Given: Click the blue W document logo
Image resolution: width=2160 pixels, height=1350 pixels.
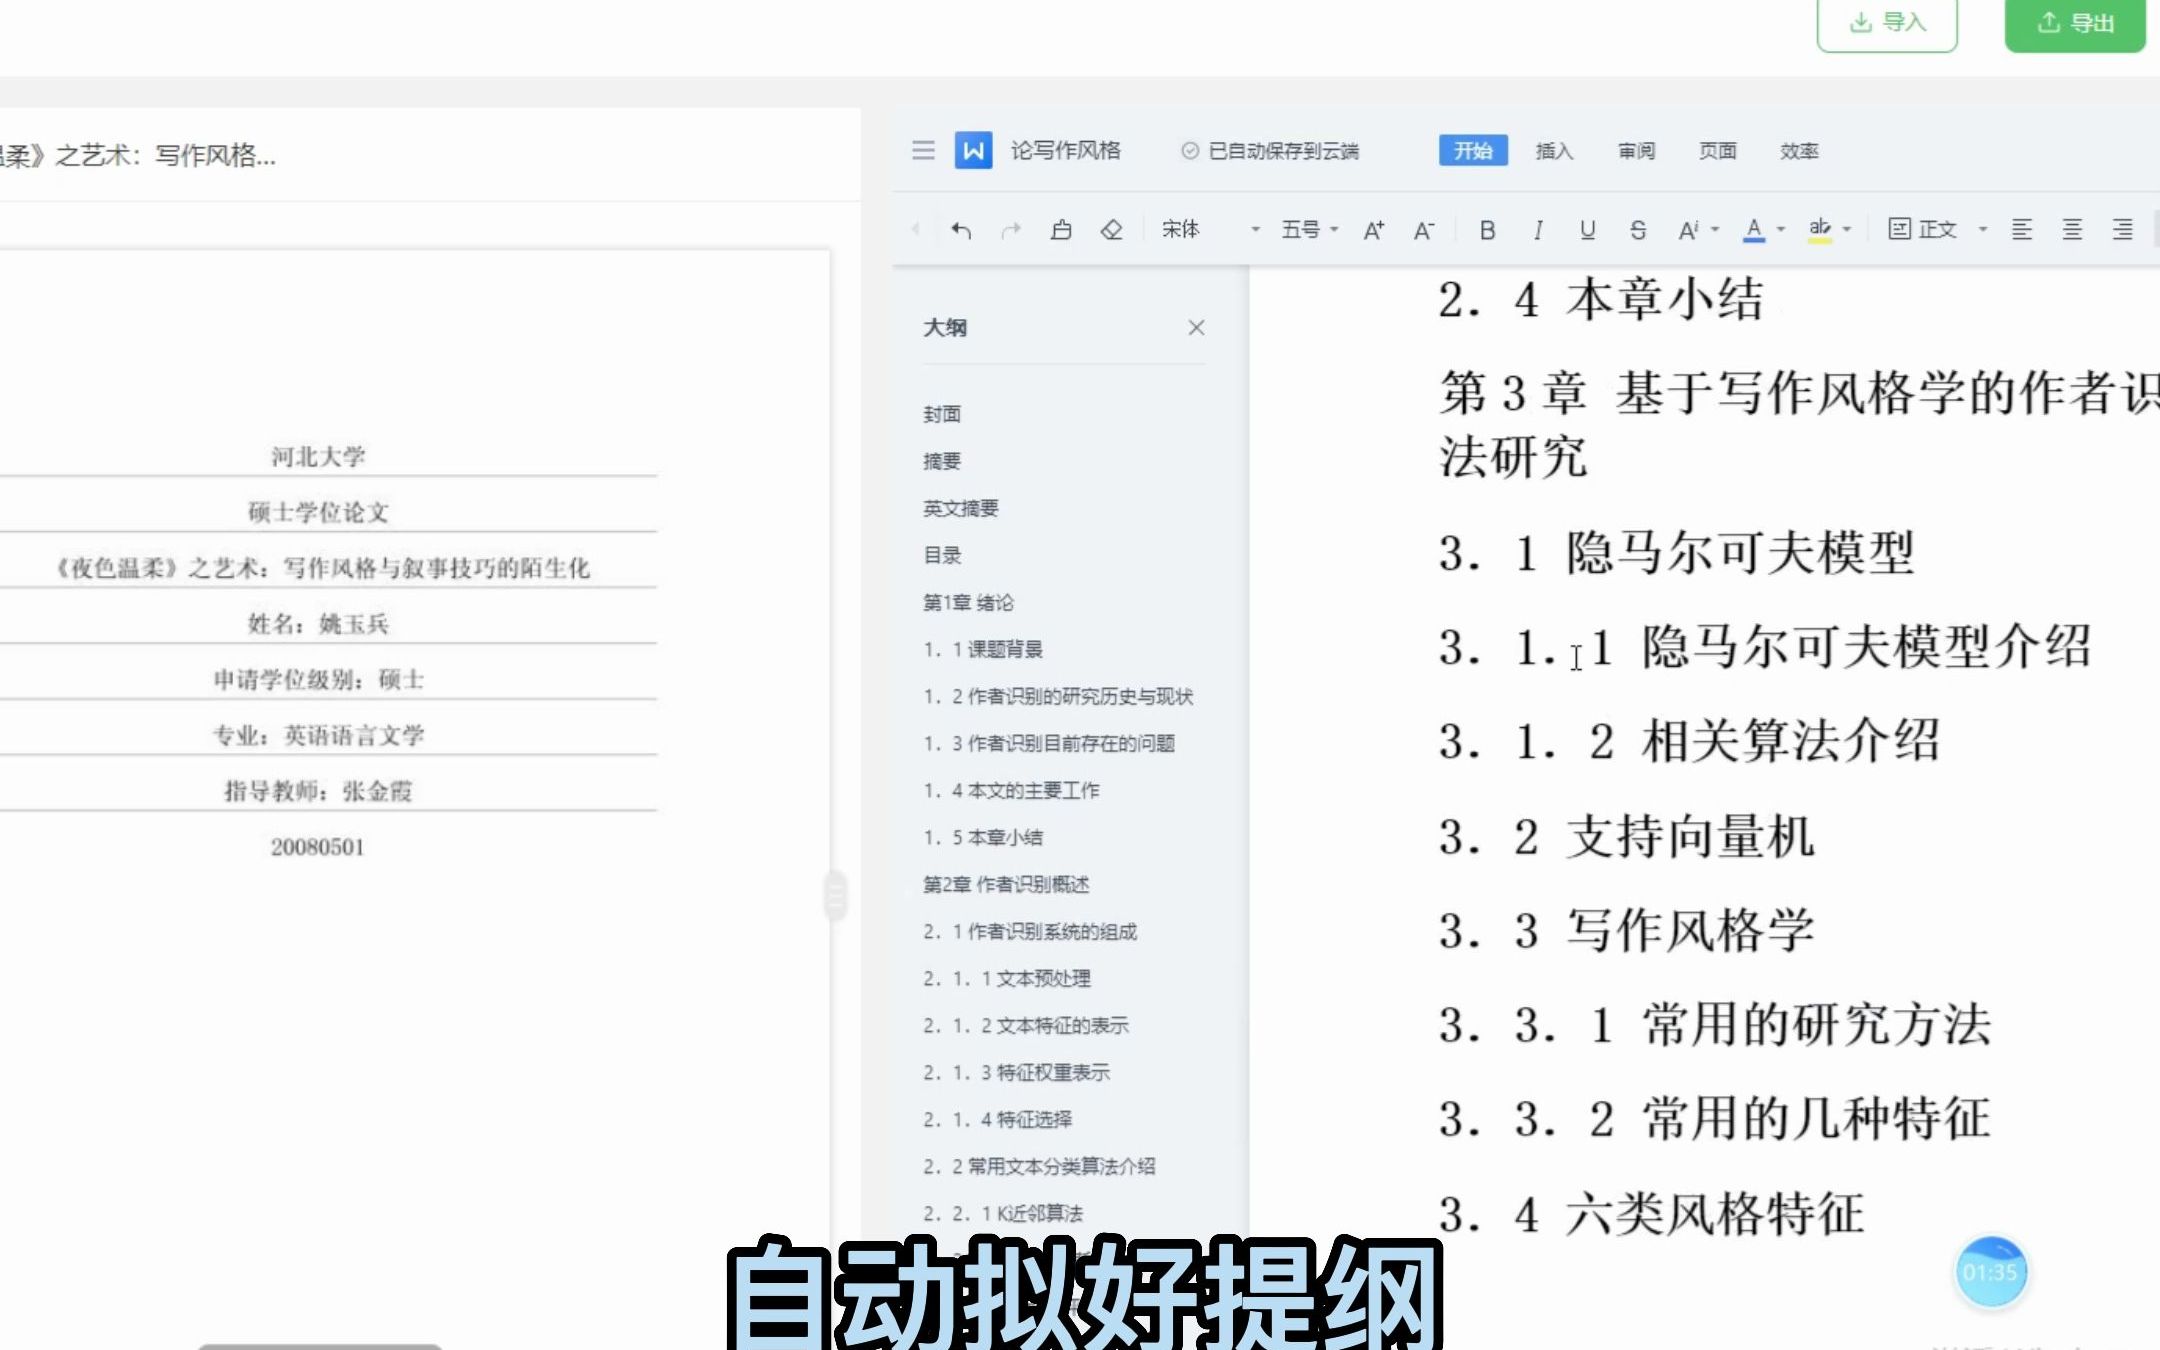Looking at the screenshot, I should pyautogui.click(x=973, y=150).
